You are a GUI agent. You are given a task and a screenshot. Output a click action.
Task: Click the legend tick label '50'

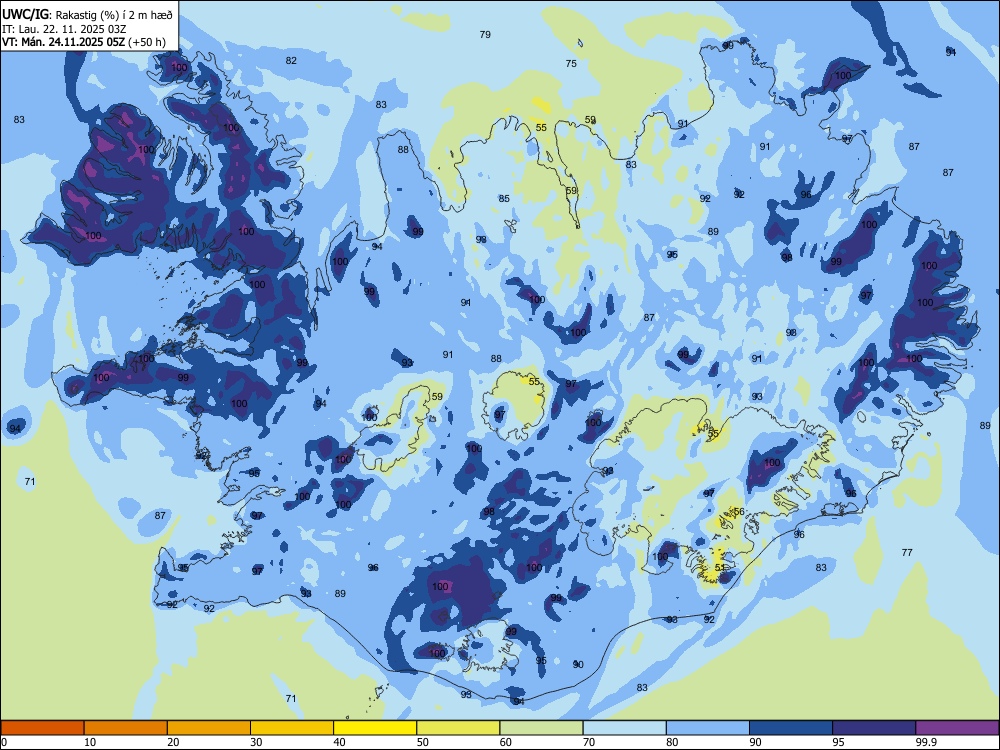click(x=422, y=742)
